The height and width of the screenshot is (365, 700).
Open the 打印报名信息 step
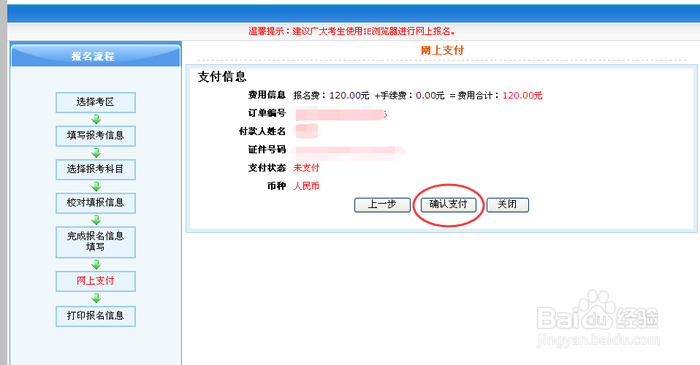click(x=96, y=316)
